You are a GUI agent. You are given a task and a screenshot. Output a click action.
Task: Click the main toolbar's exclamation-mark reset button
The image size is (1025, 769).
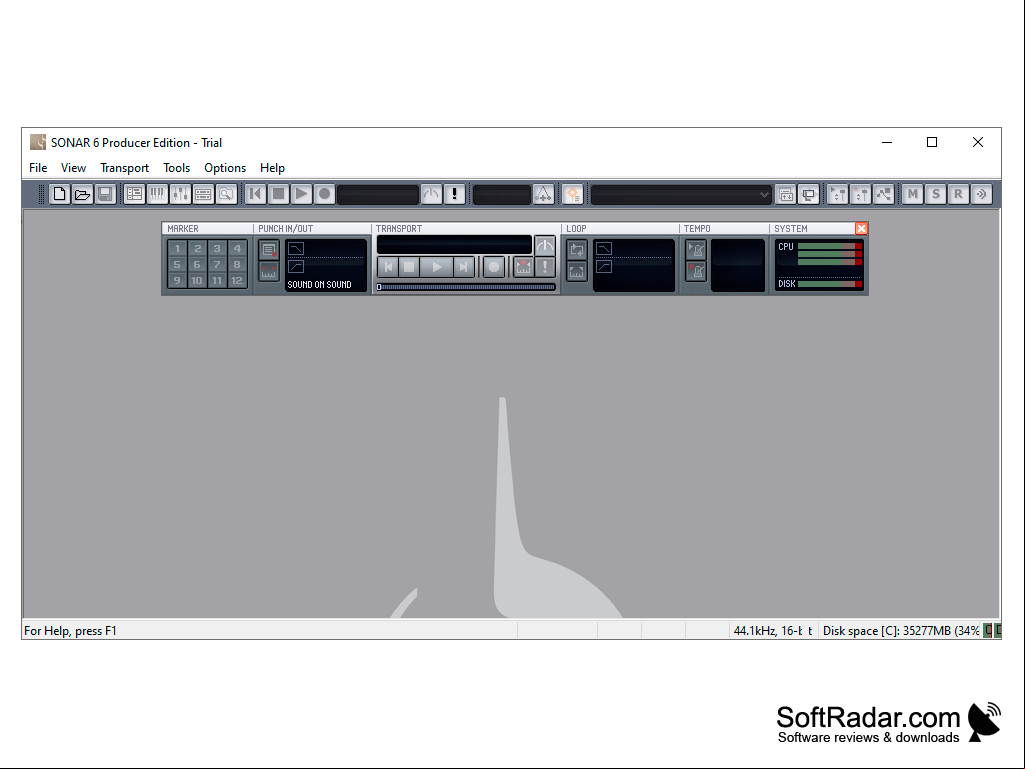click(x=454, y=194)
